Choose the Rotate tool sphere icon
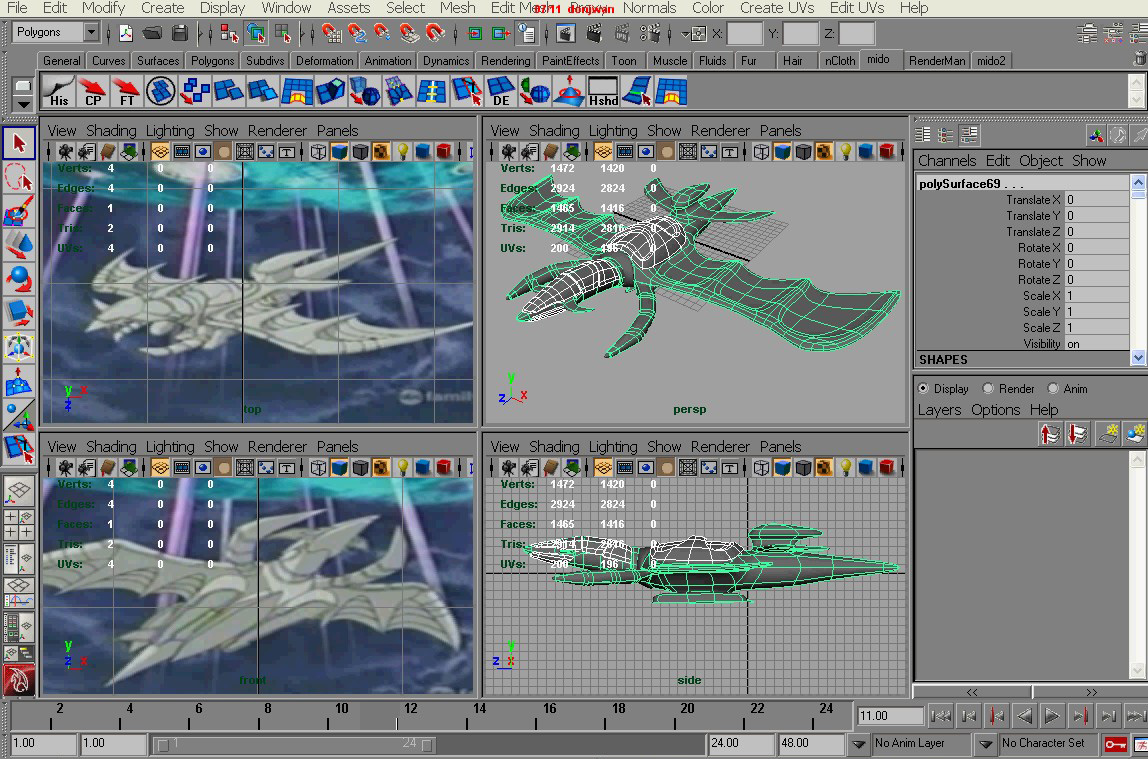Screen dimensions: 1148x759 point(19,280)
